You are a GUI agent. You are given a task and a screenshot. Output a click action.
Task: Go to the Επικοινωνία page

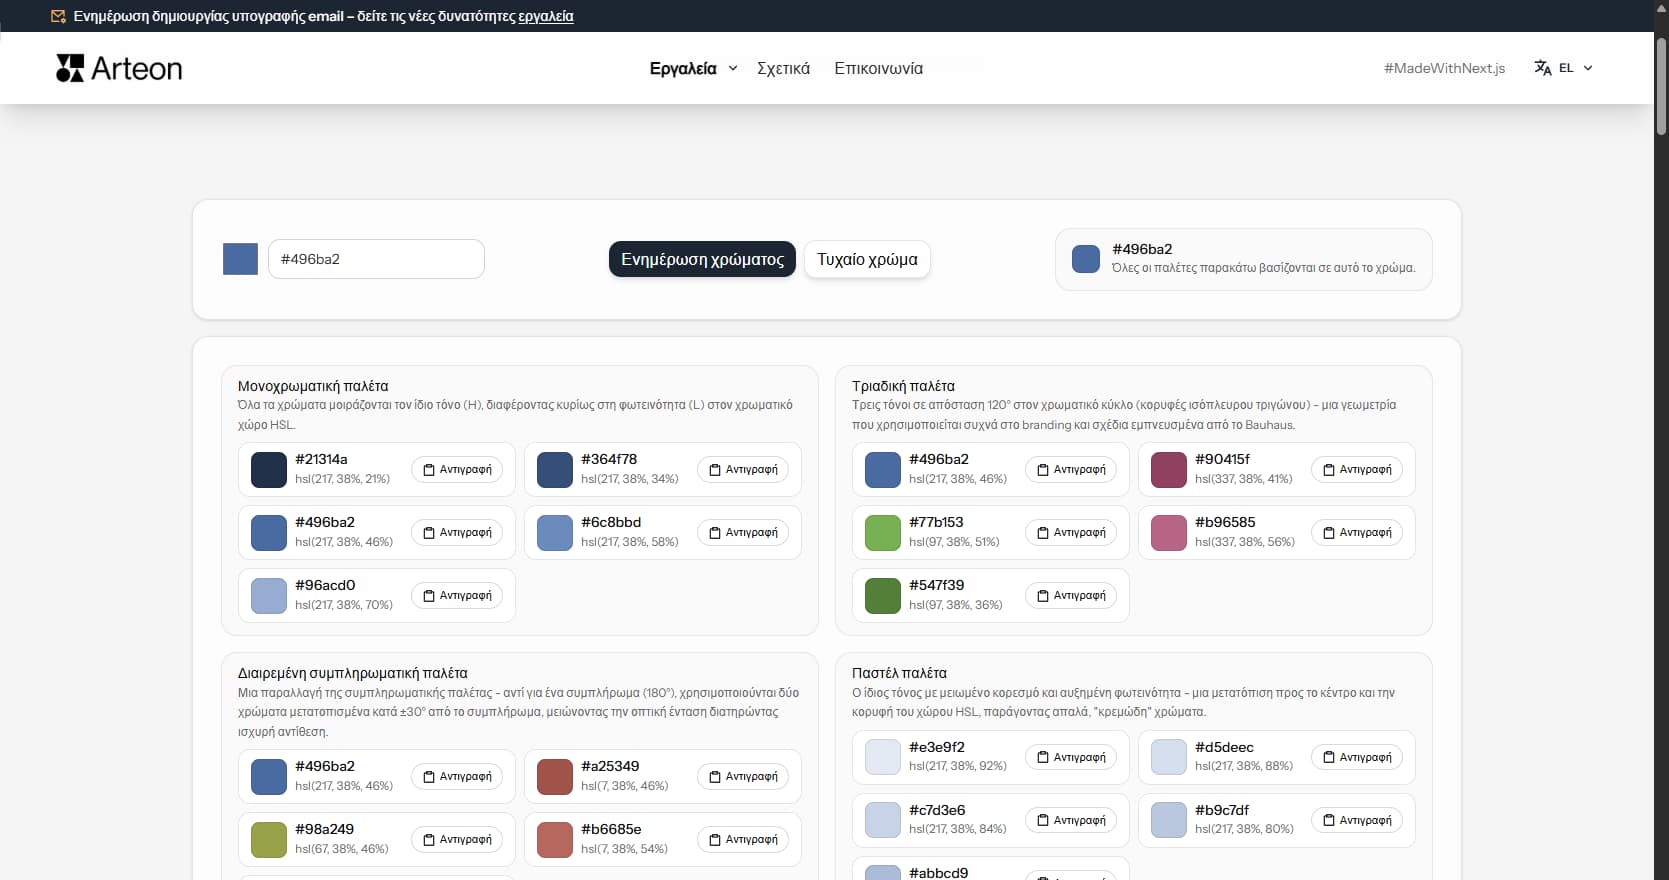(x=878, y=68)
